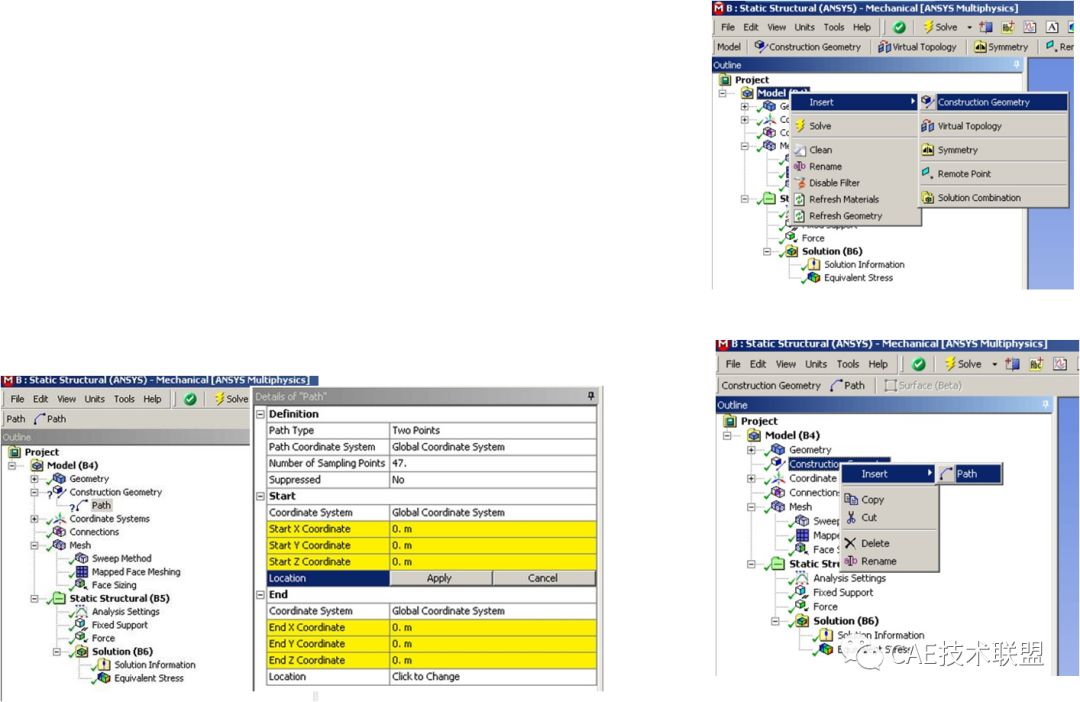Viewport: 1080px width, 702px height.
Task: Click the green checkmark icon in the Path window toolbar
Action: (x=190, y=399)
